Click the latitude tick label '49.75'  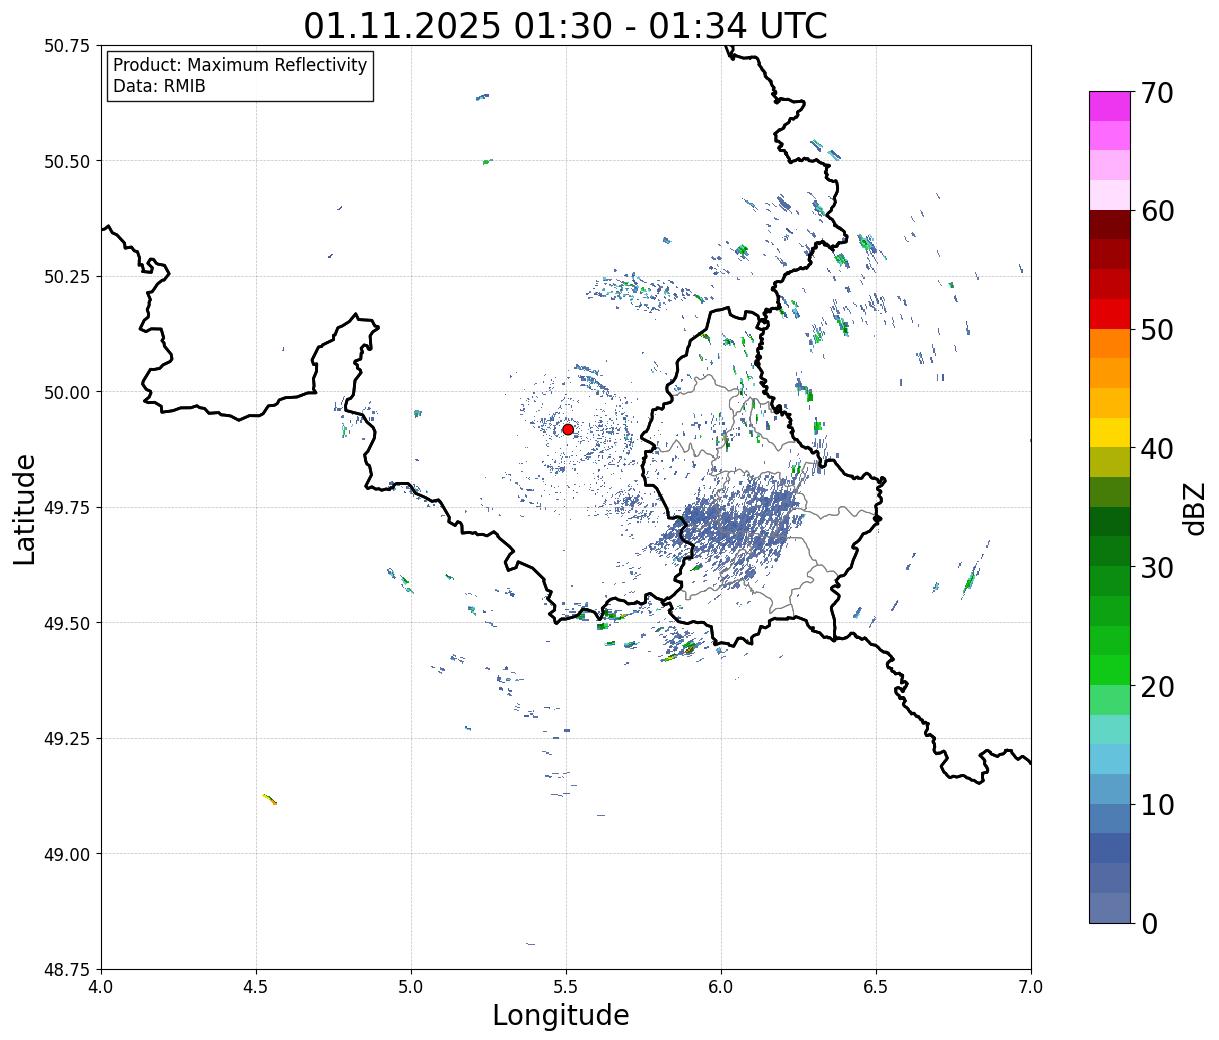point(67,508)
